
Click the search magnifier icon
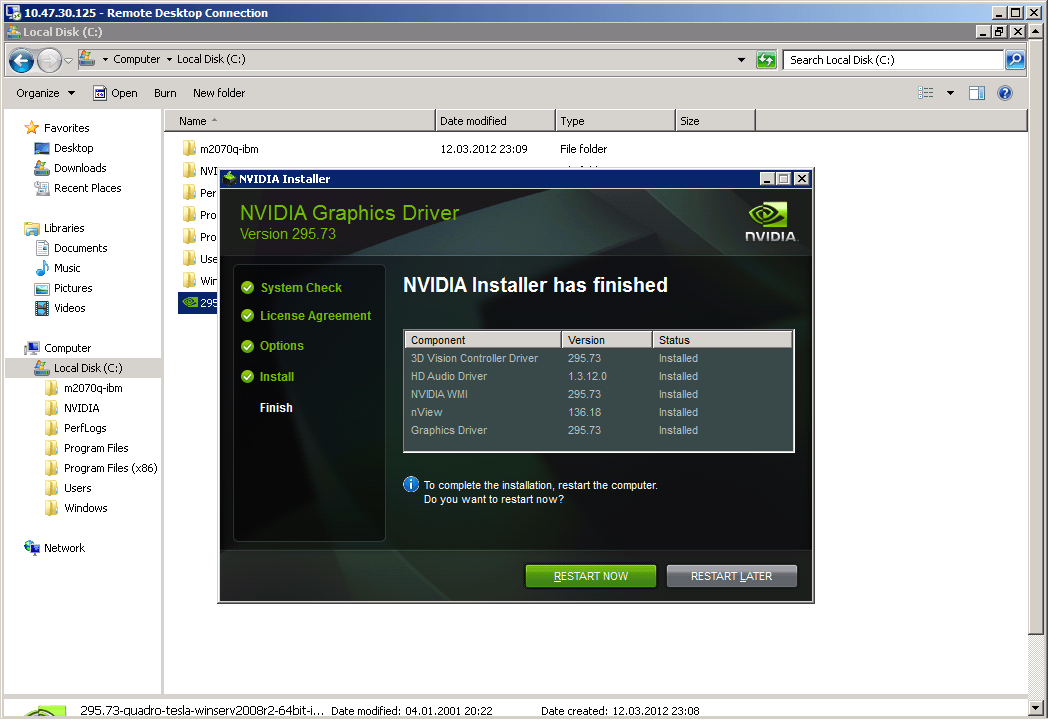coord(1015,60)
